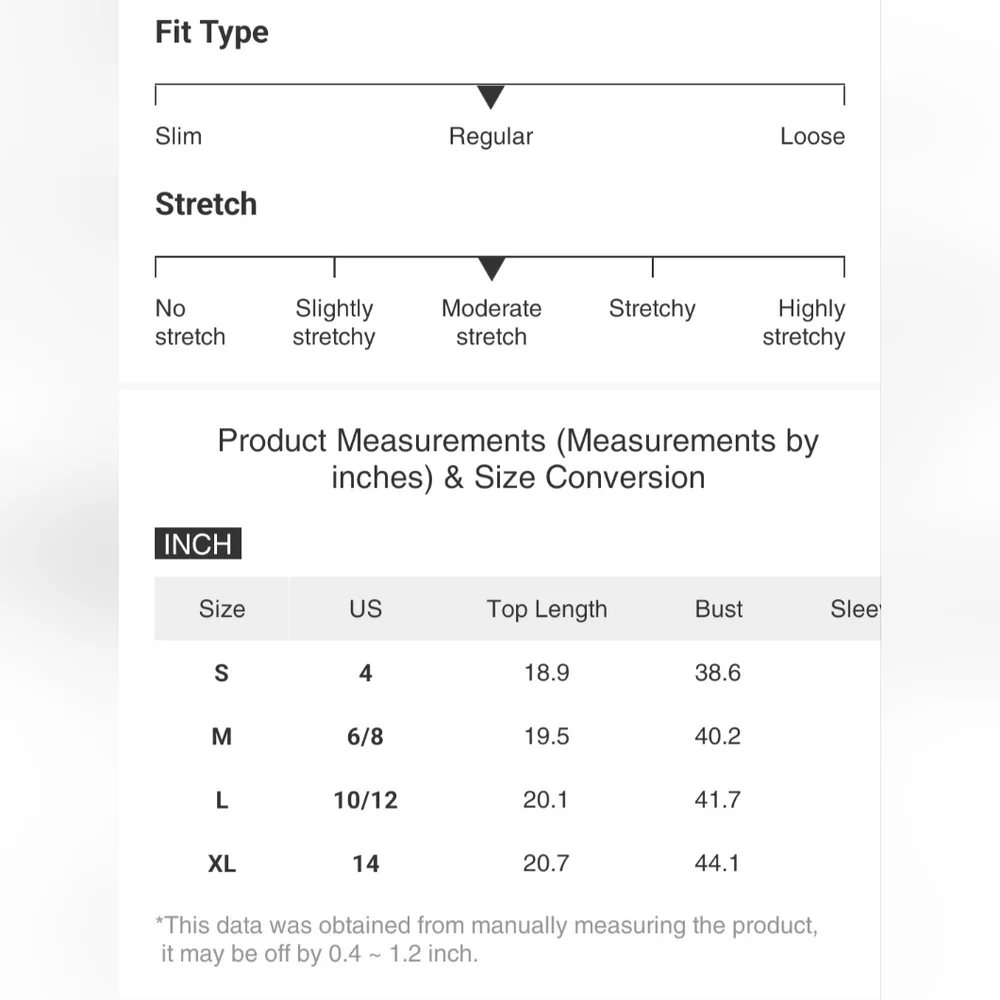Click the Size column header
This screenshot has height=1000, width=1000.
[222, 609]
